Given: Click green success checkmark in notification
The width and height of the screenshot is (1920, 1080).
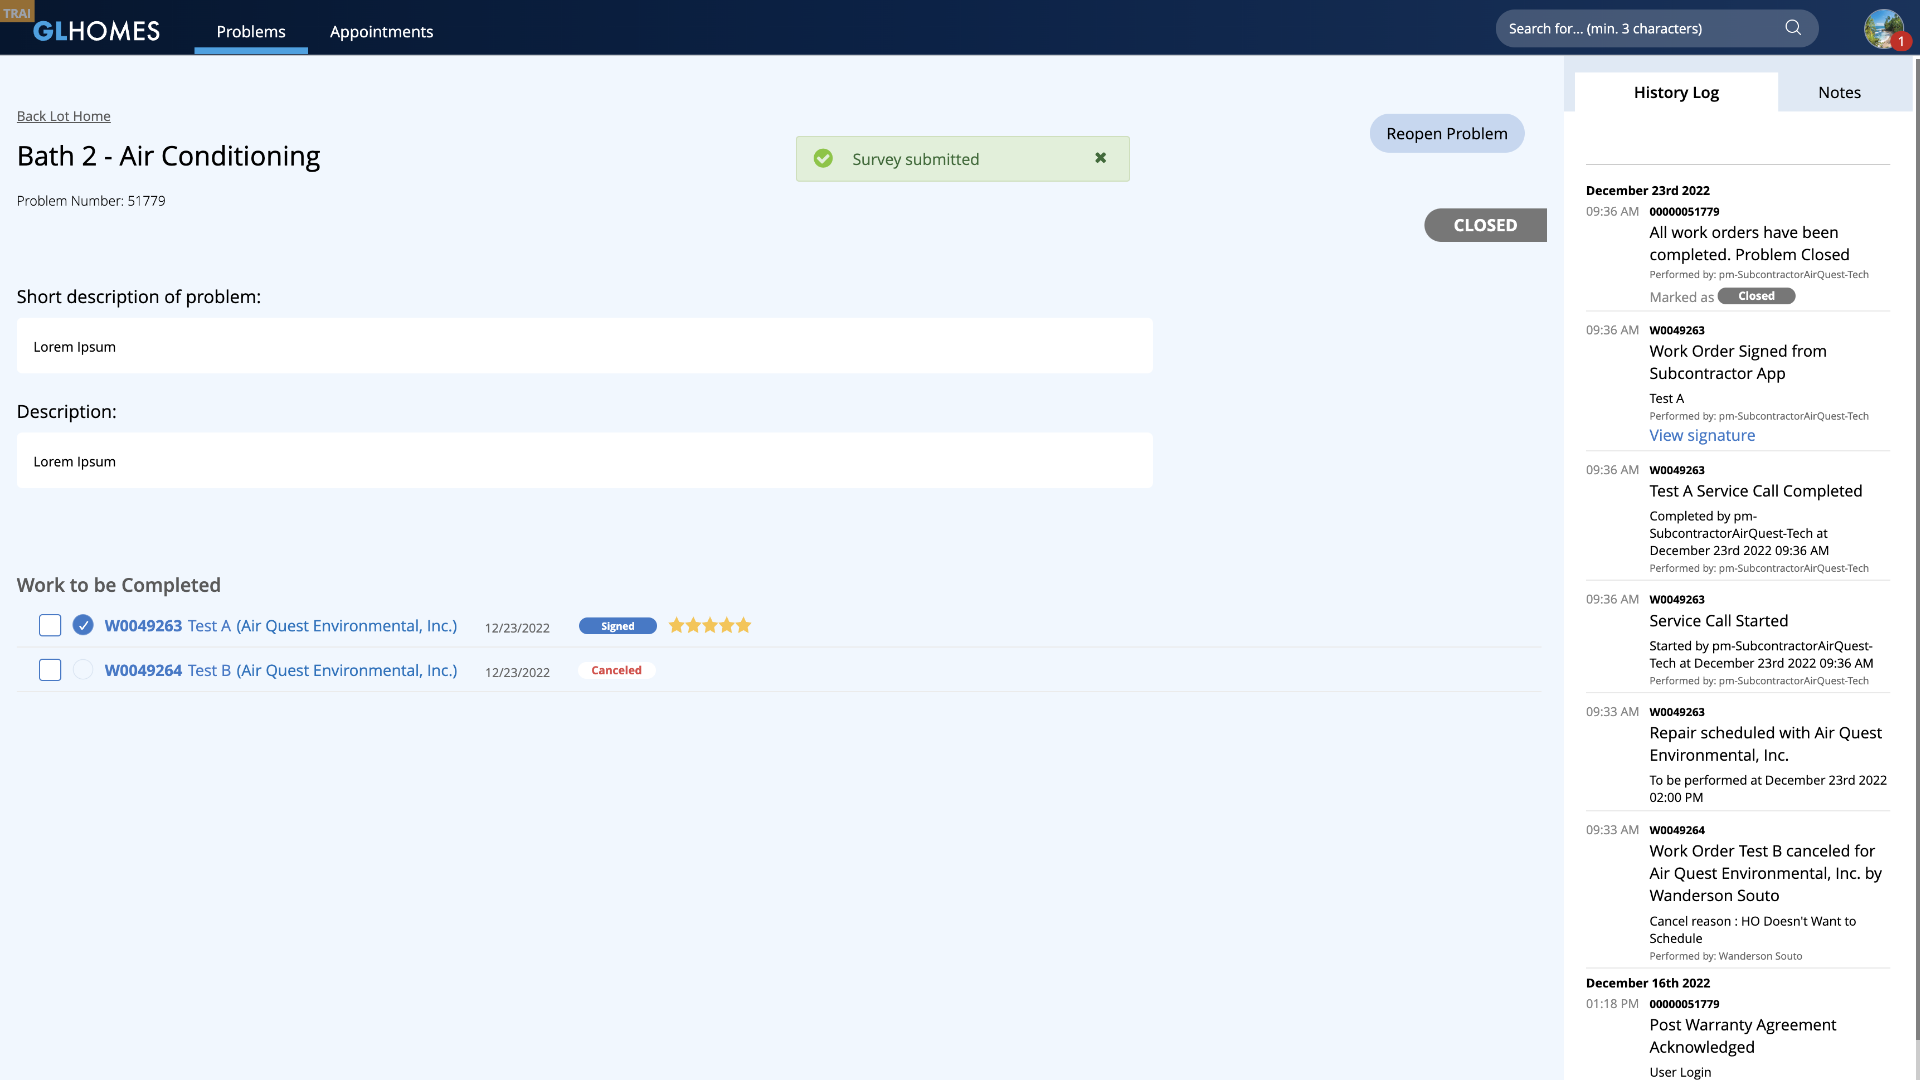Looking at the screenshot, I should pos(823,159).
